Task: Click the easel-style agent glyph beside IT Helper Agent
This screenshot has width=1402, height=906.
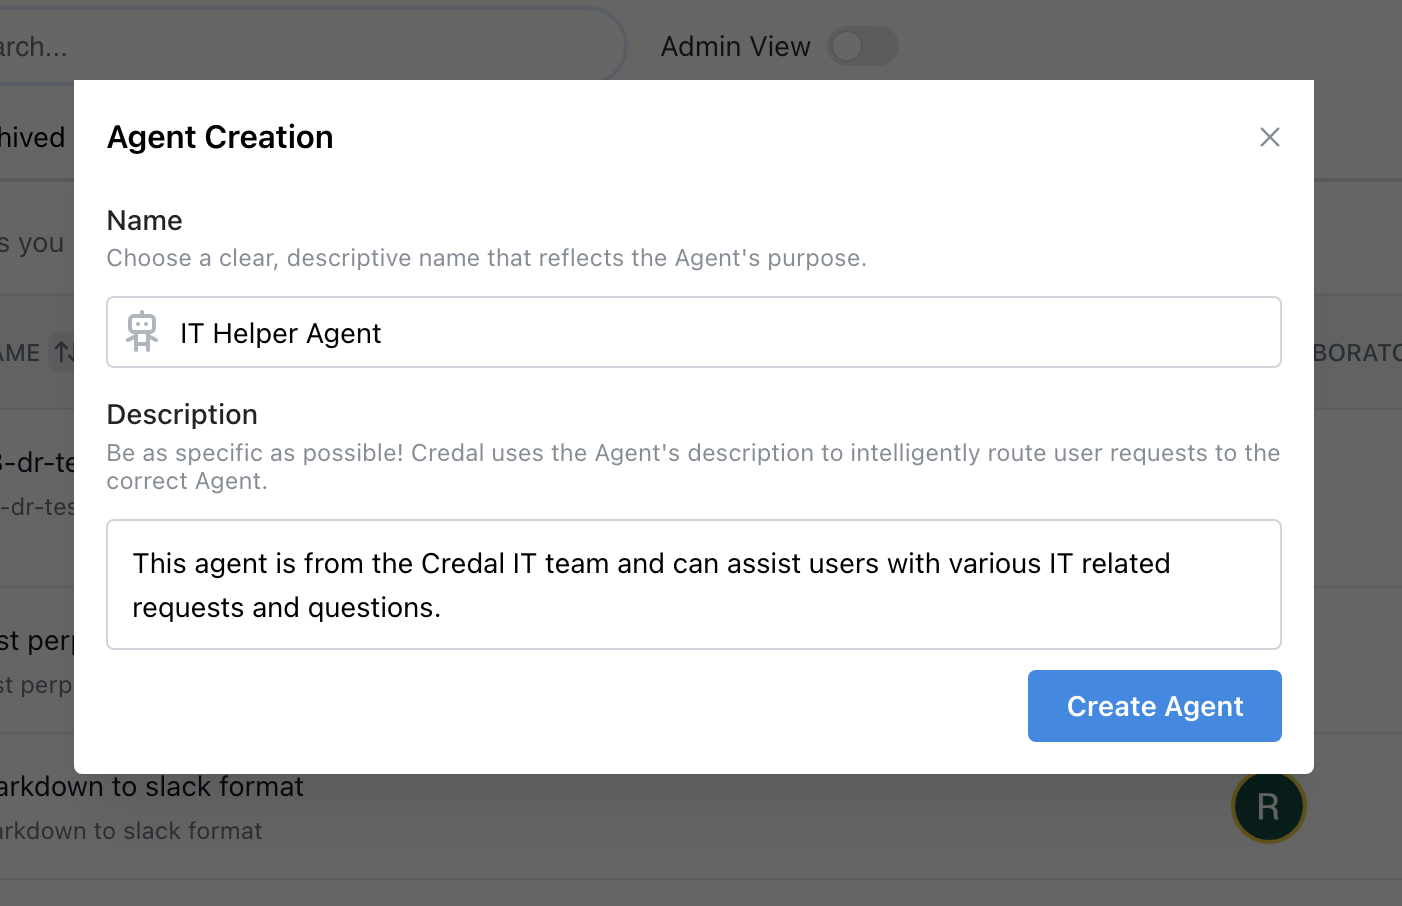Action: [142, 331]
